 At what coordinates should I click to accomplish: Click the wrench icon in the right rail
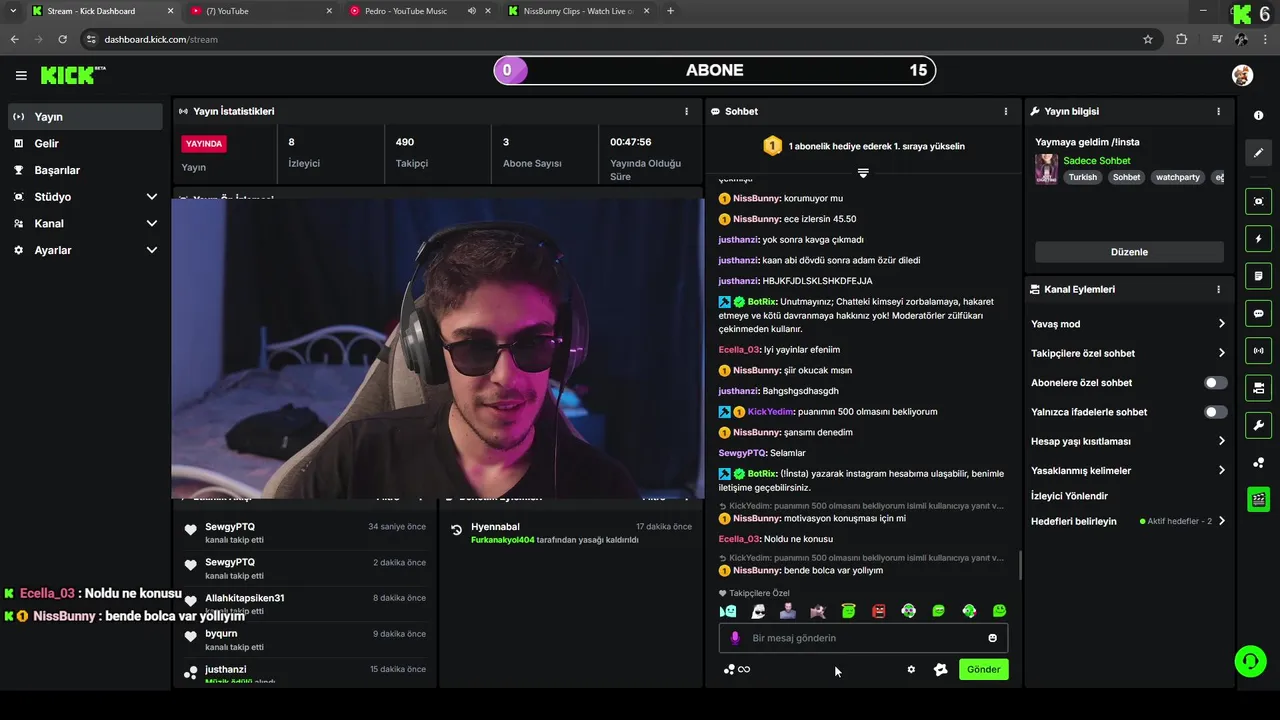(x=1258, y=425)
